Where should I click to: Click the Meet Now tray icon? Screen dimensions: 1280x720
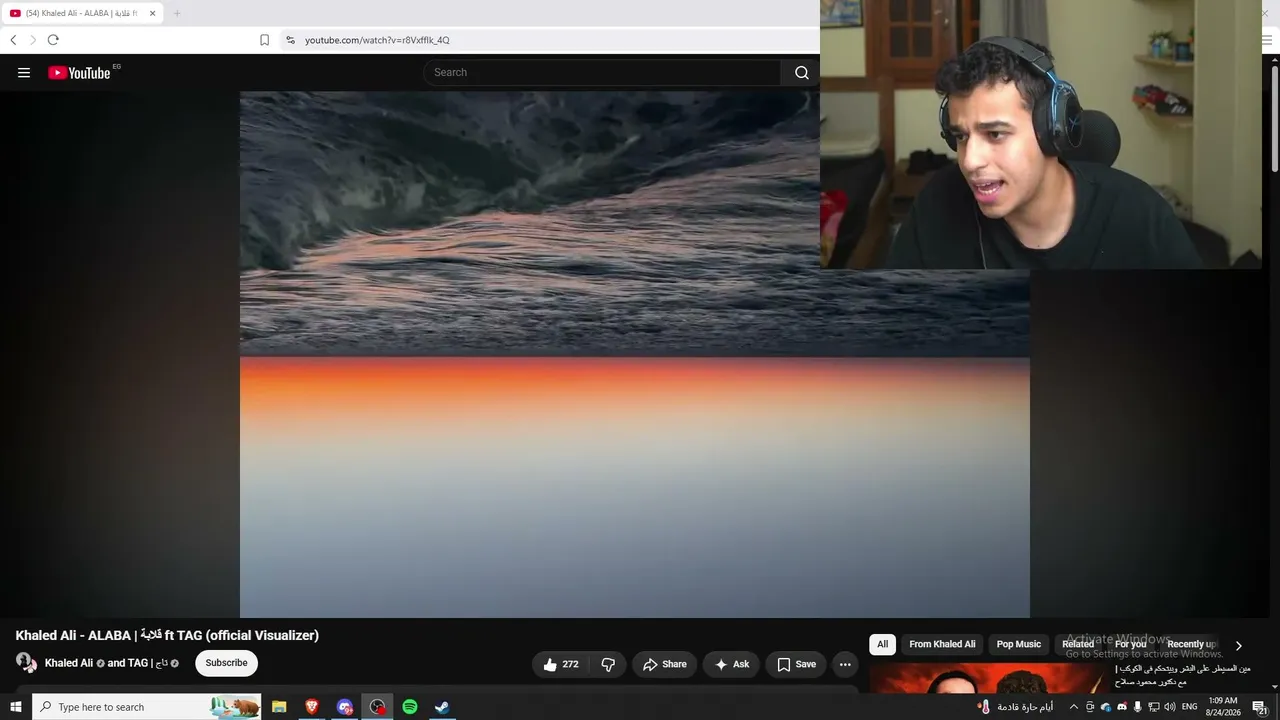pyautogui.click(x=1090, y=707)
